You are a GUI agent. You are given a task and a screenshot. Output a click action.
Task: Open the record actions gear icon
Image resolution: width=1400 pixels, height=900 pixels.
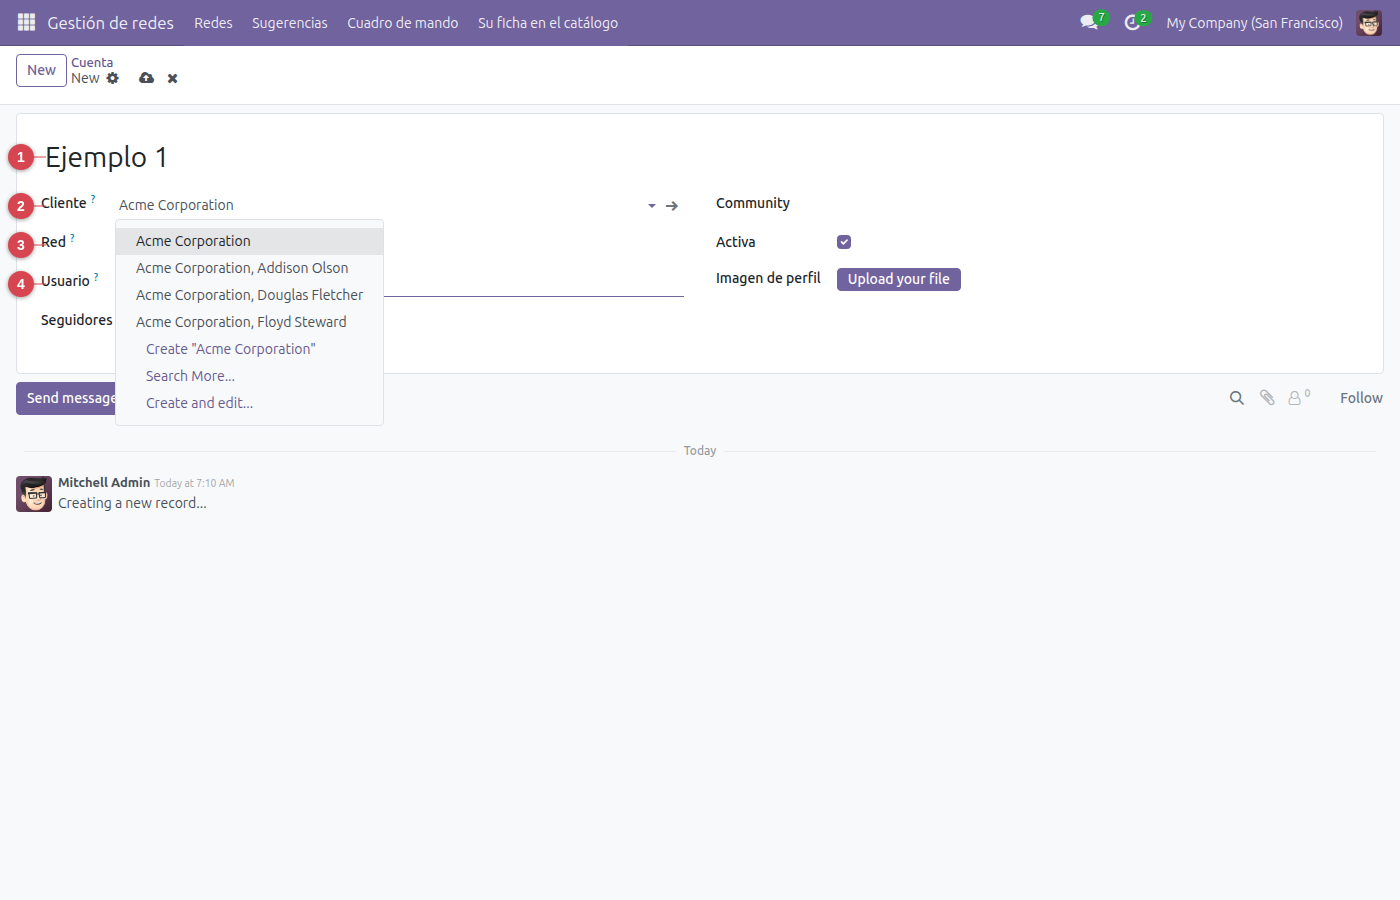click(x=113, y=78)
